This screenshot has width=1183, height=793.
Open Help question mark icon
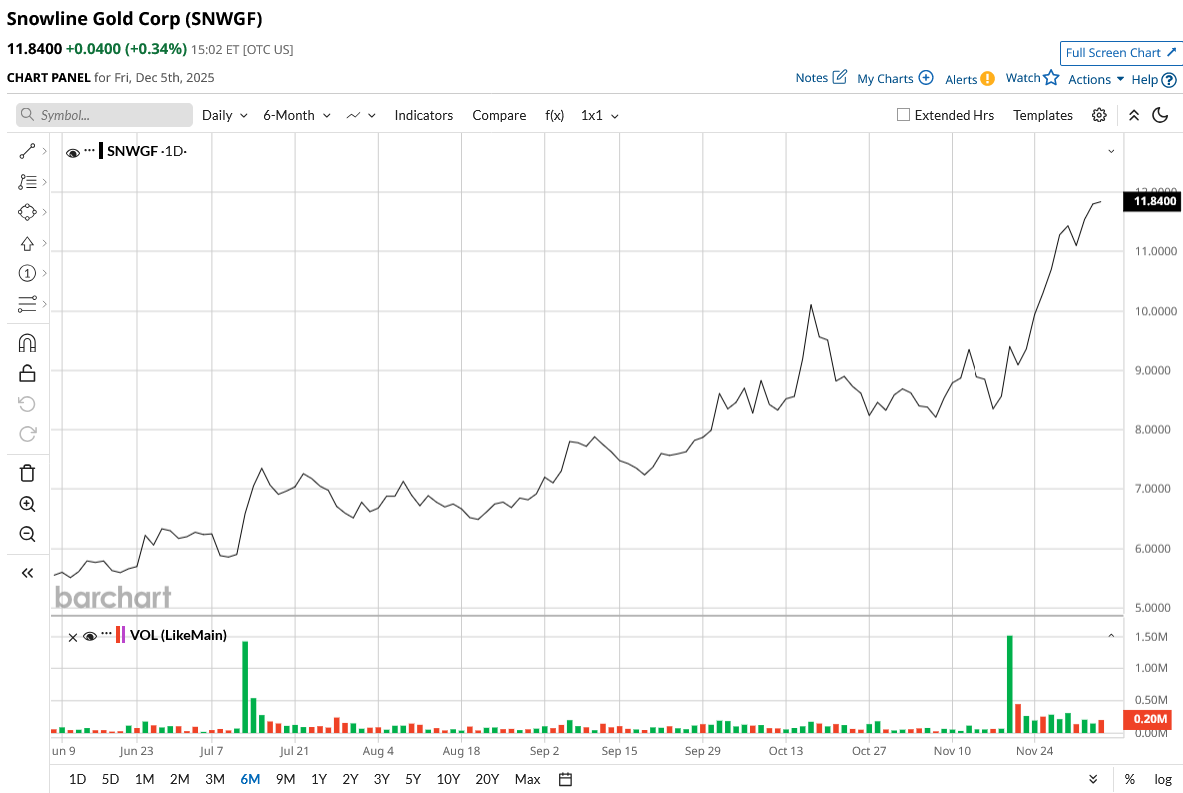coord(1169,79)
